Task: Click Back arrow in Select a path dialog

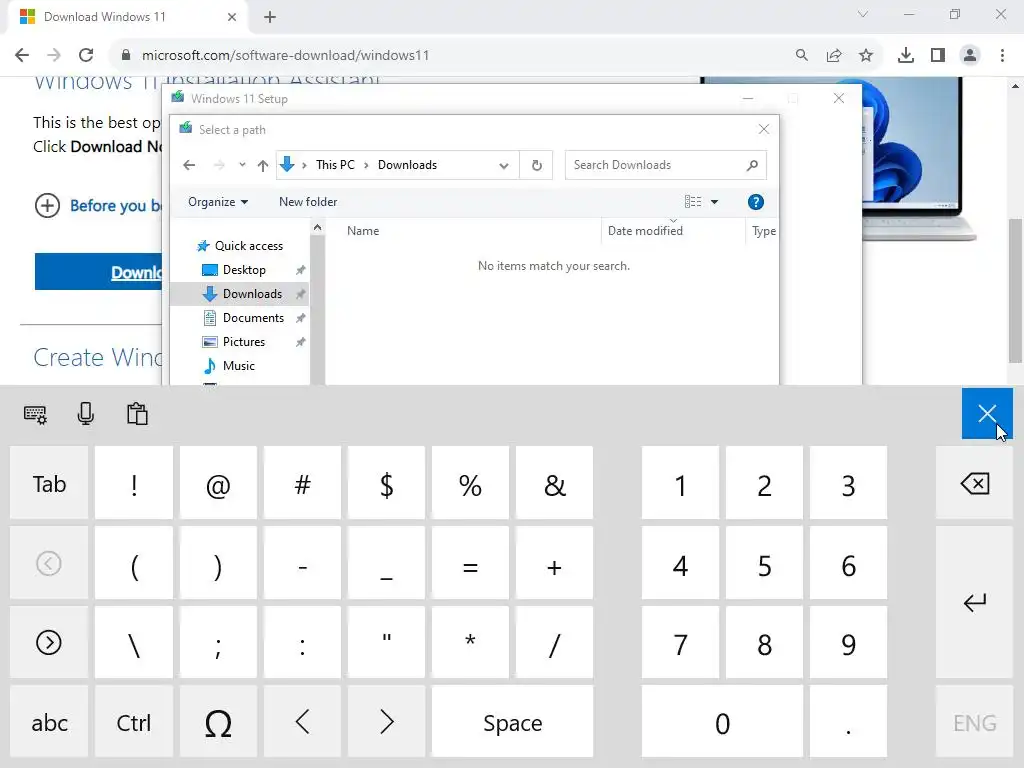Action: tap(189, 165)
